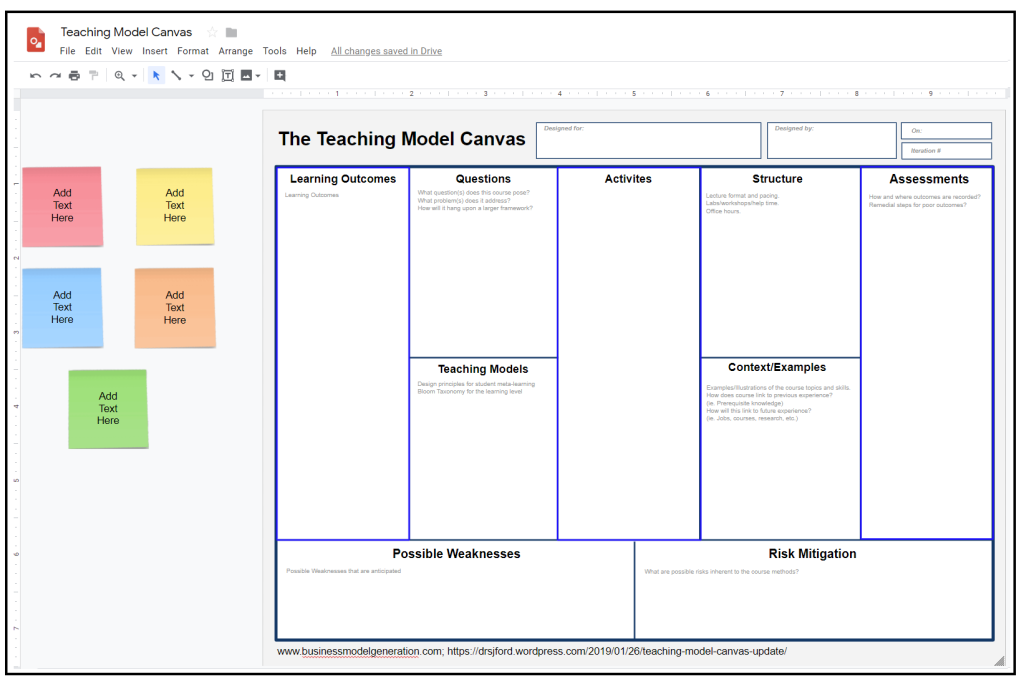Select the arrow selection tool
Image resolution: width=1024 pixels, height=684 pixels.
(x=155, y=75)
